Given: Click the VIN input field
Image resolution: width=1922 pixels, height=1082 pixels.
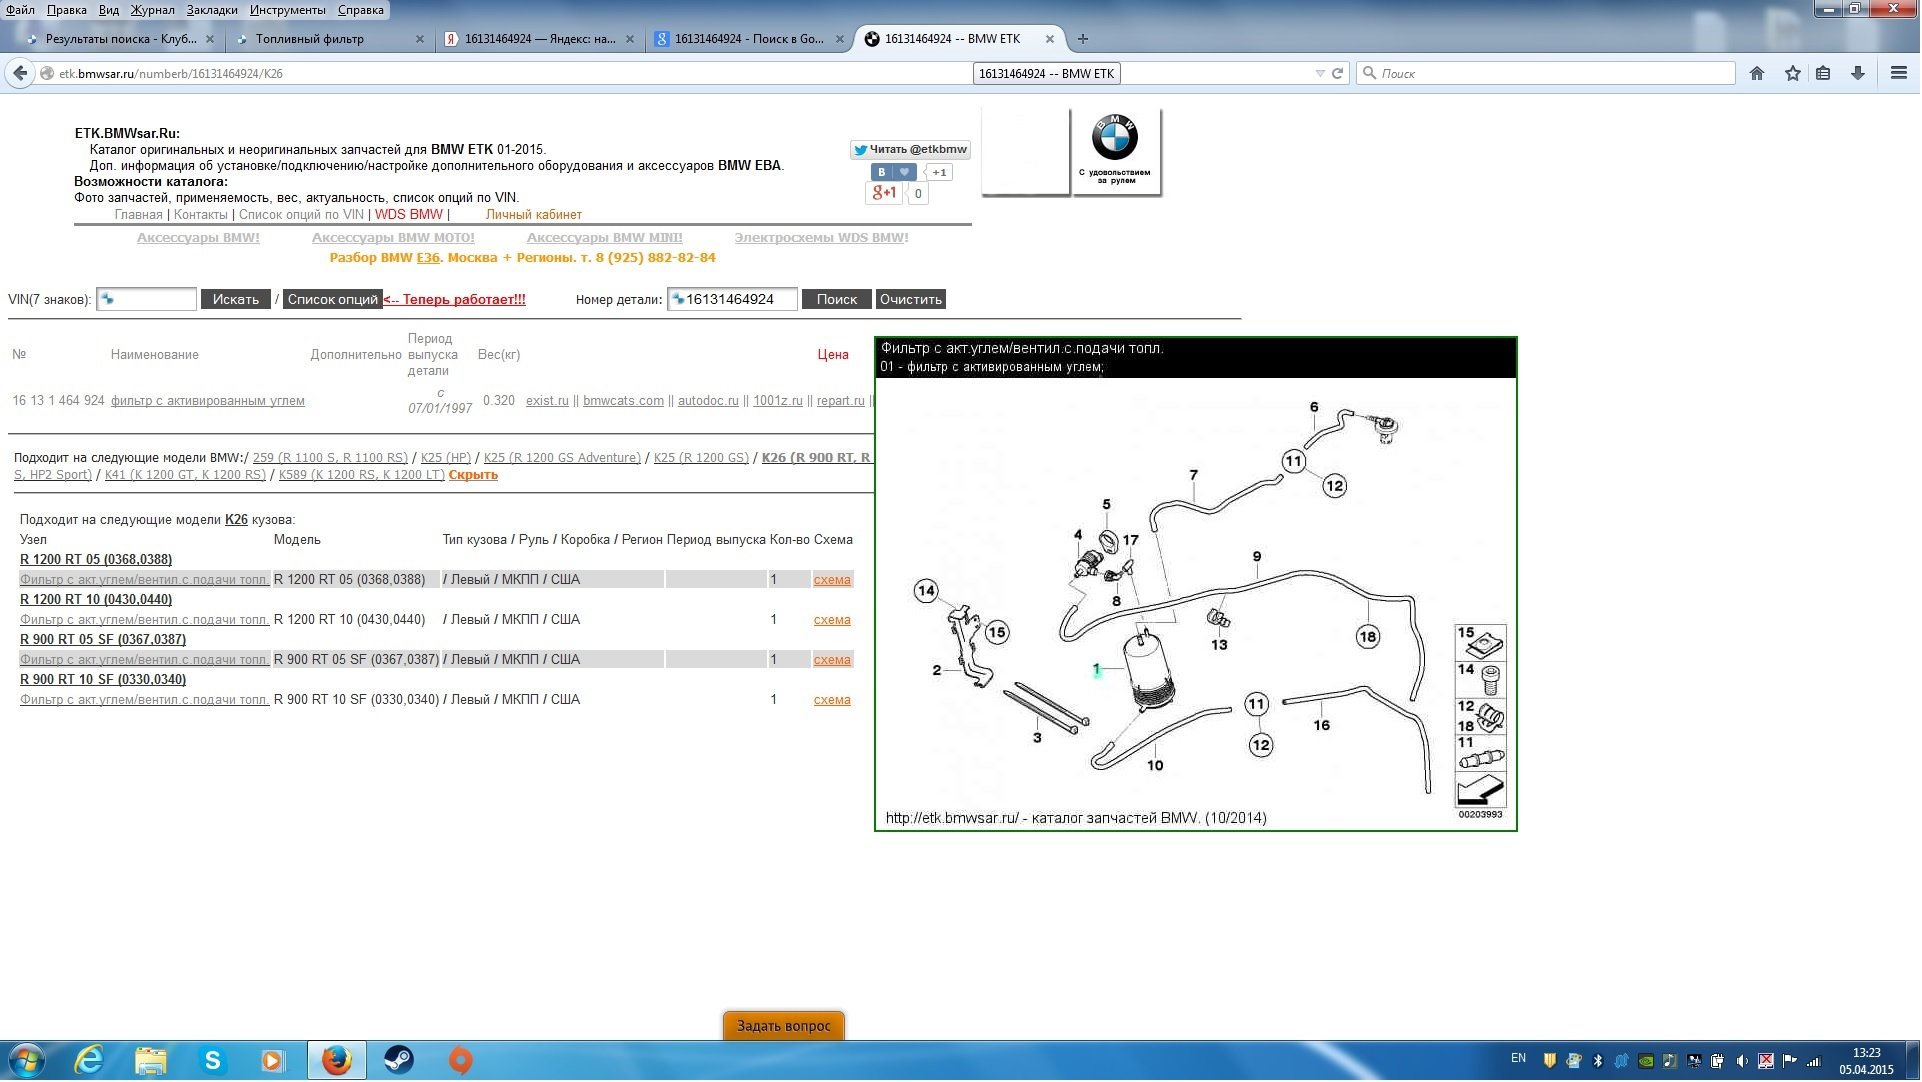Looking at the screenshot, I should [148, 299].
